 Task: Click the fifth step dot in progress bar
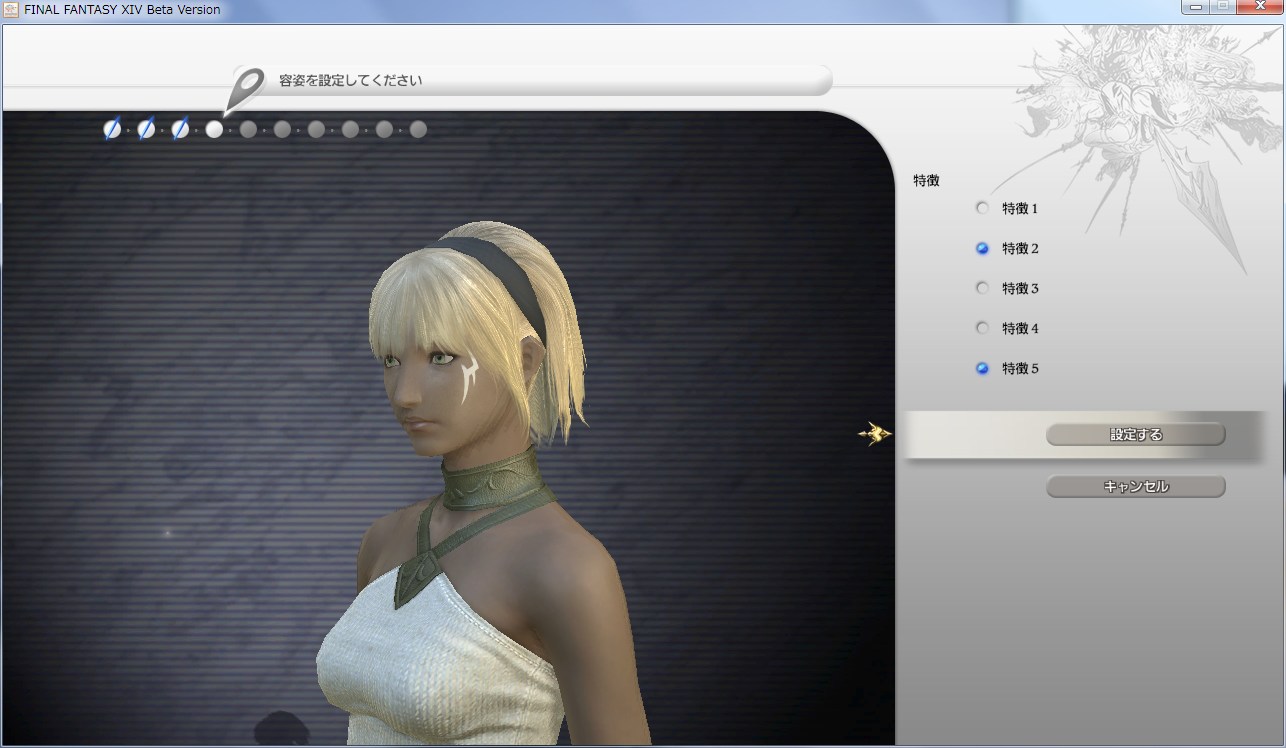point(248,129)
